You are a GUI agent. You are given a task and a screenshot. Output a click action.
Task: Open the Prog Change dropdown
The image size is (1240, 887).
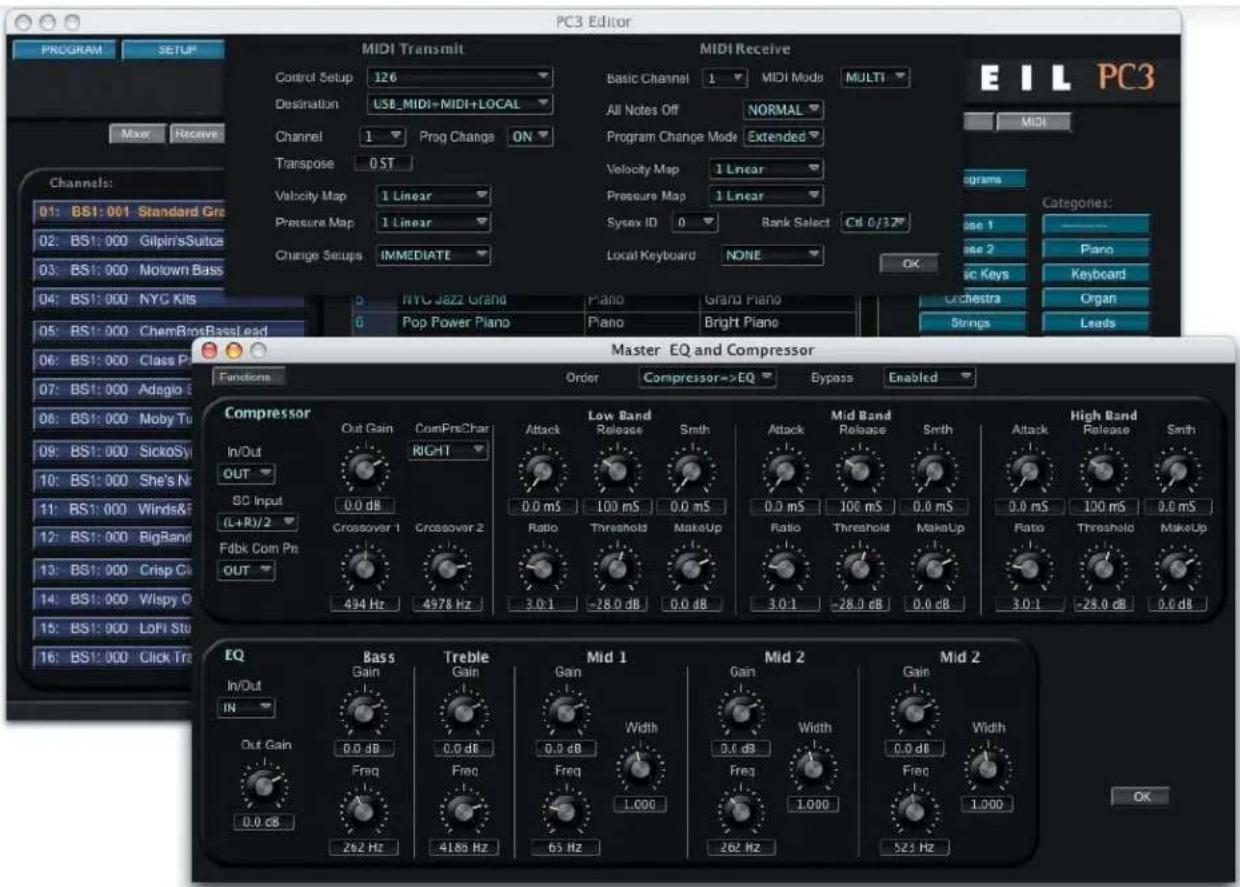coord(530,138)
